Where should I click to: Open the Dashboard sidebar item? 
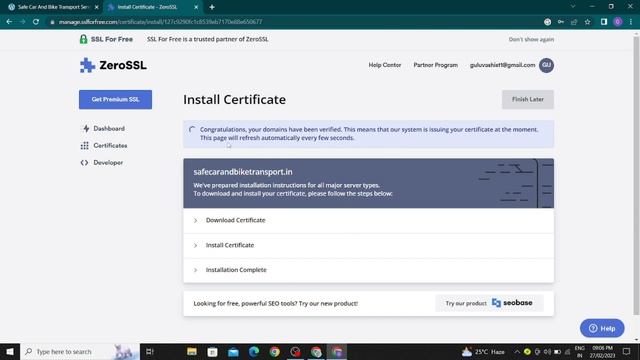[109, 129]
